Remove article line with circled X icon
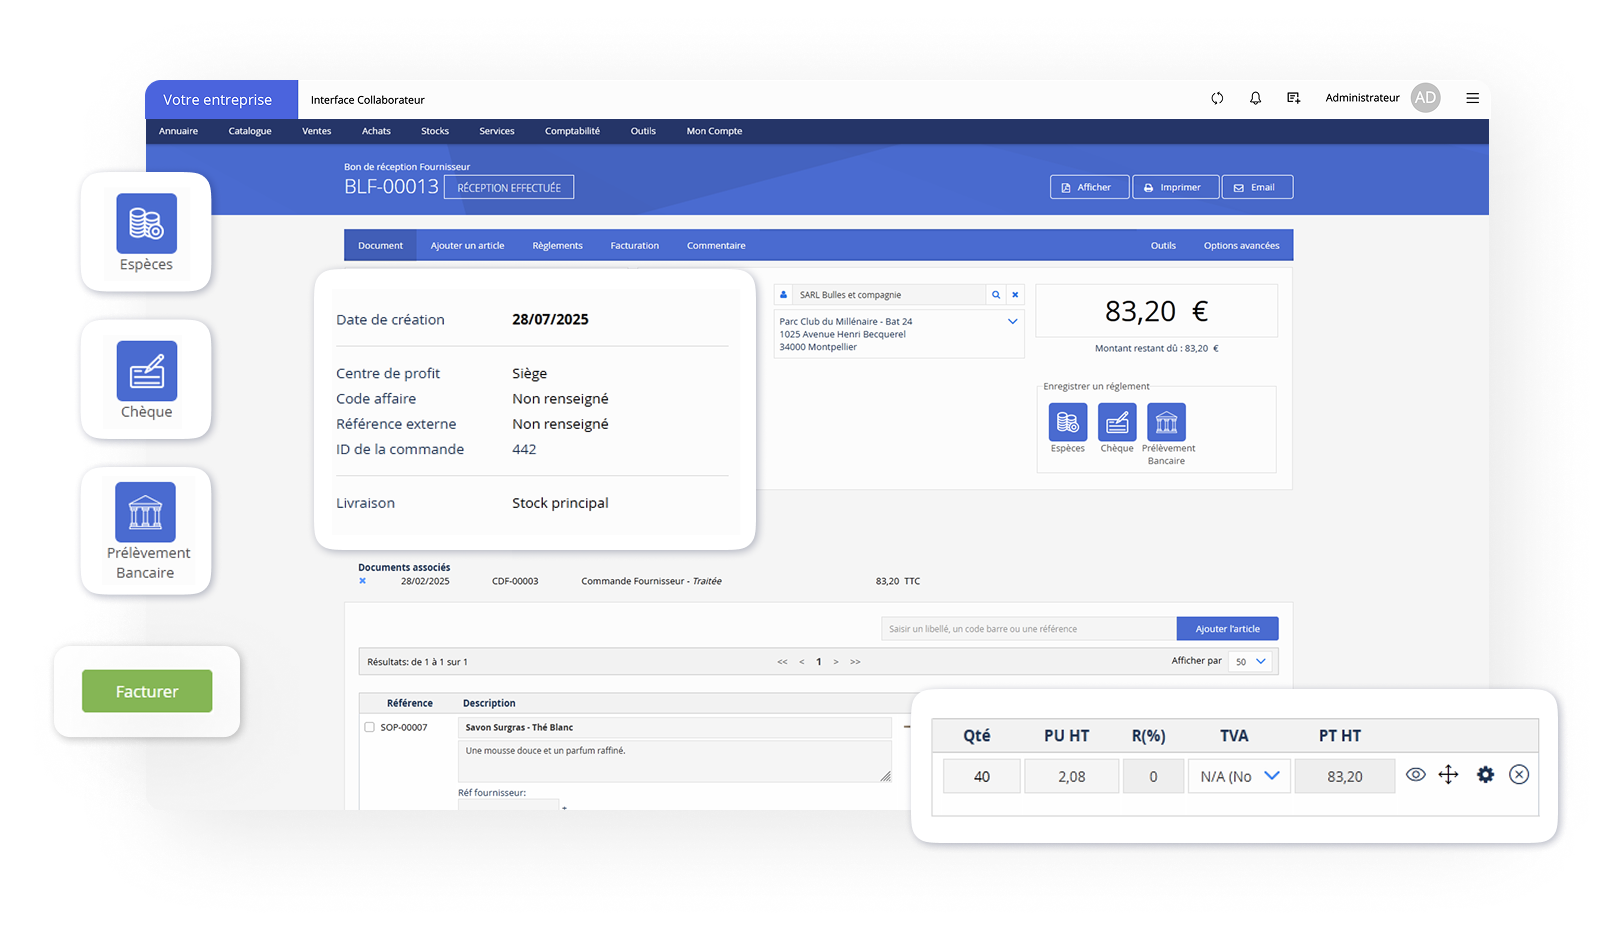1609x930 pixels. 1519,775
